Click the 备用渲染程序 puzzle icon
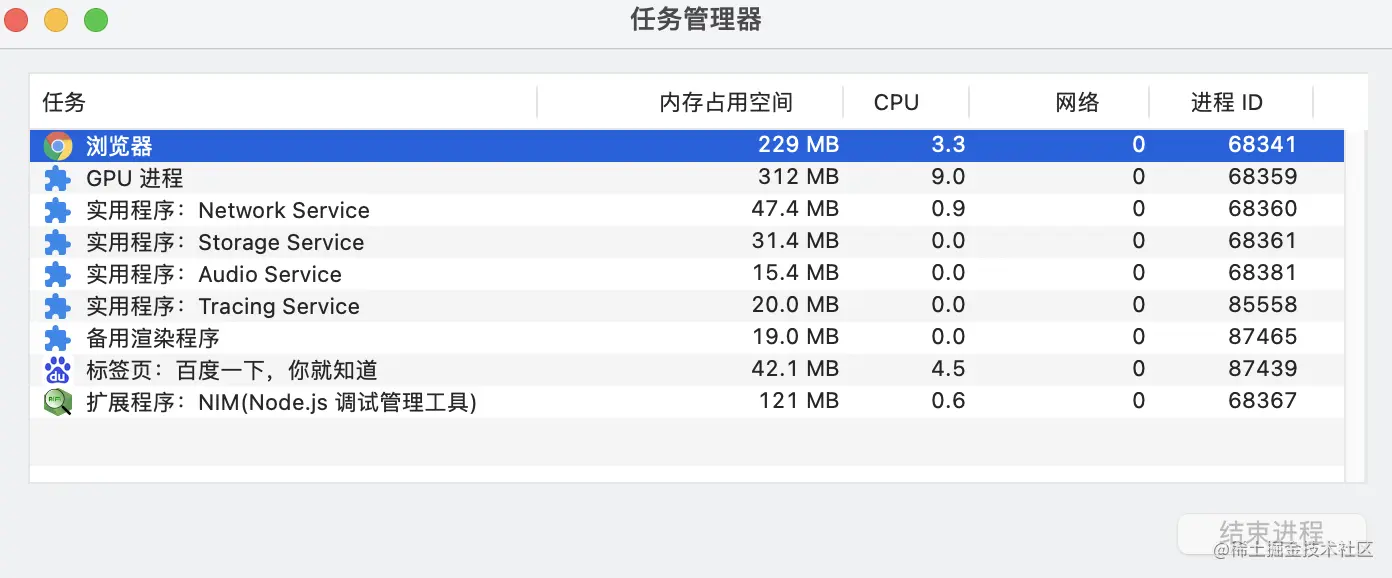 pos(57,337)
